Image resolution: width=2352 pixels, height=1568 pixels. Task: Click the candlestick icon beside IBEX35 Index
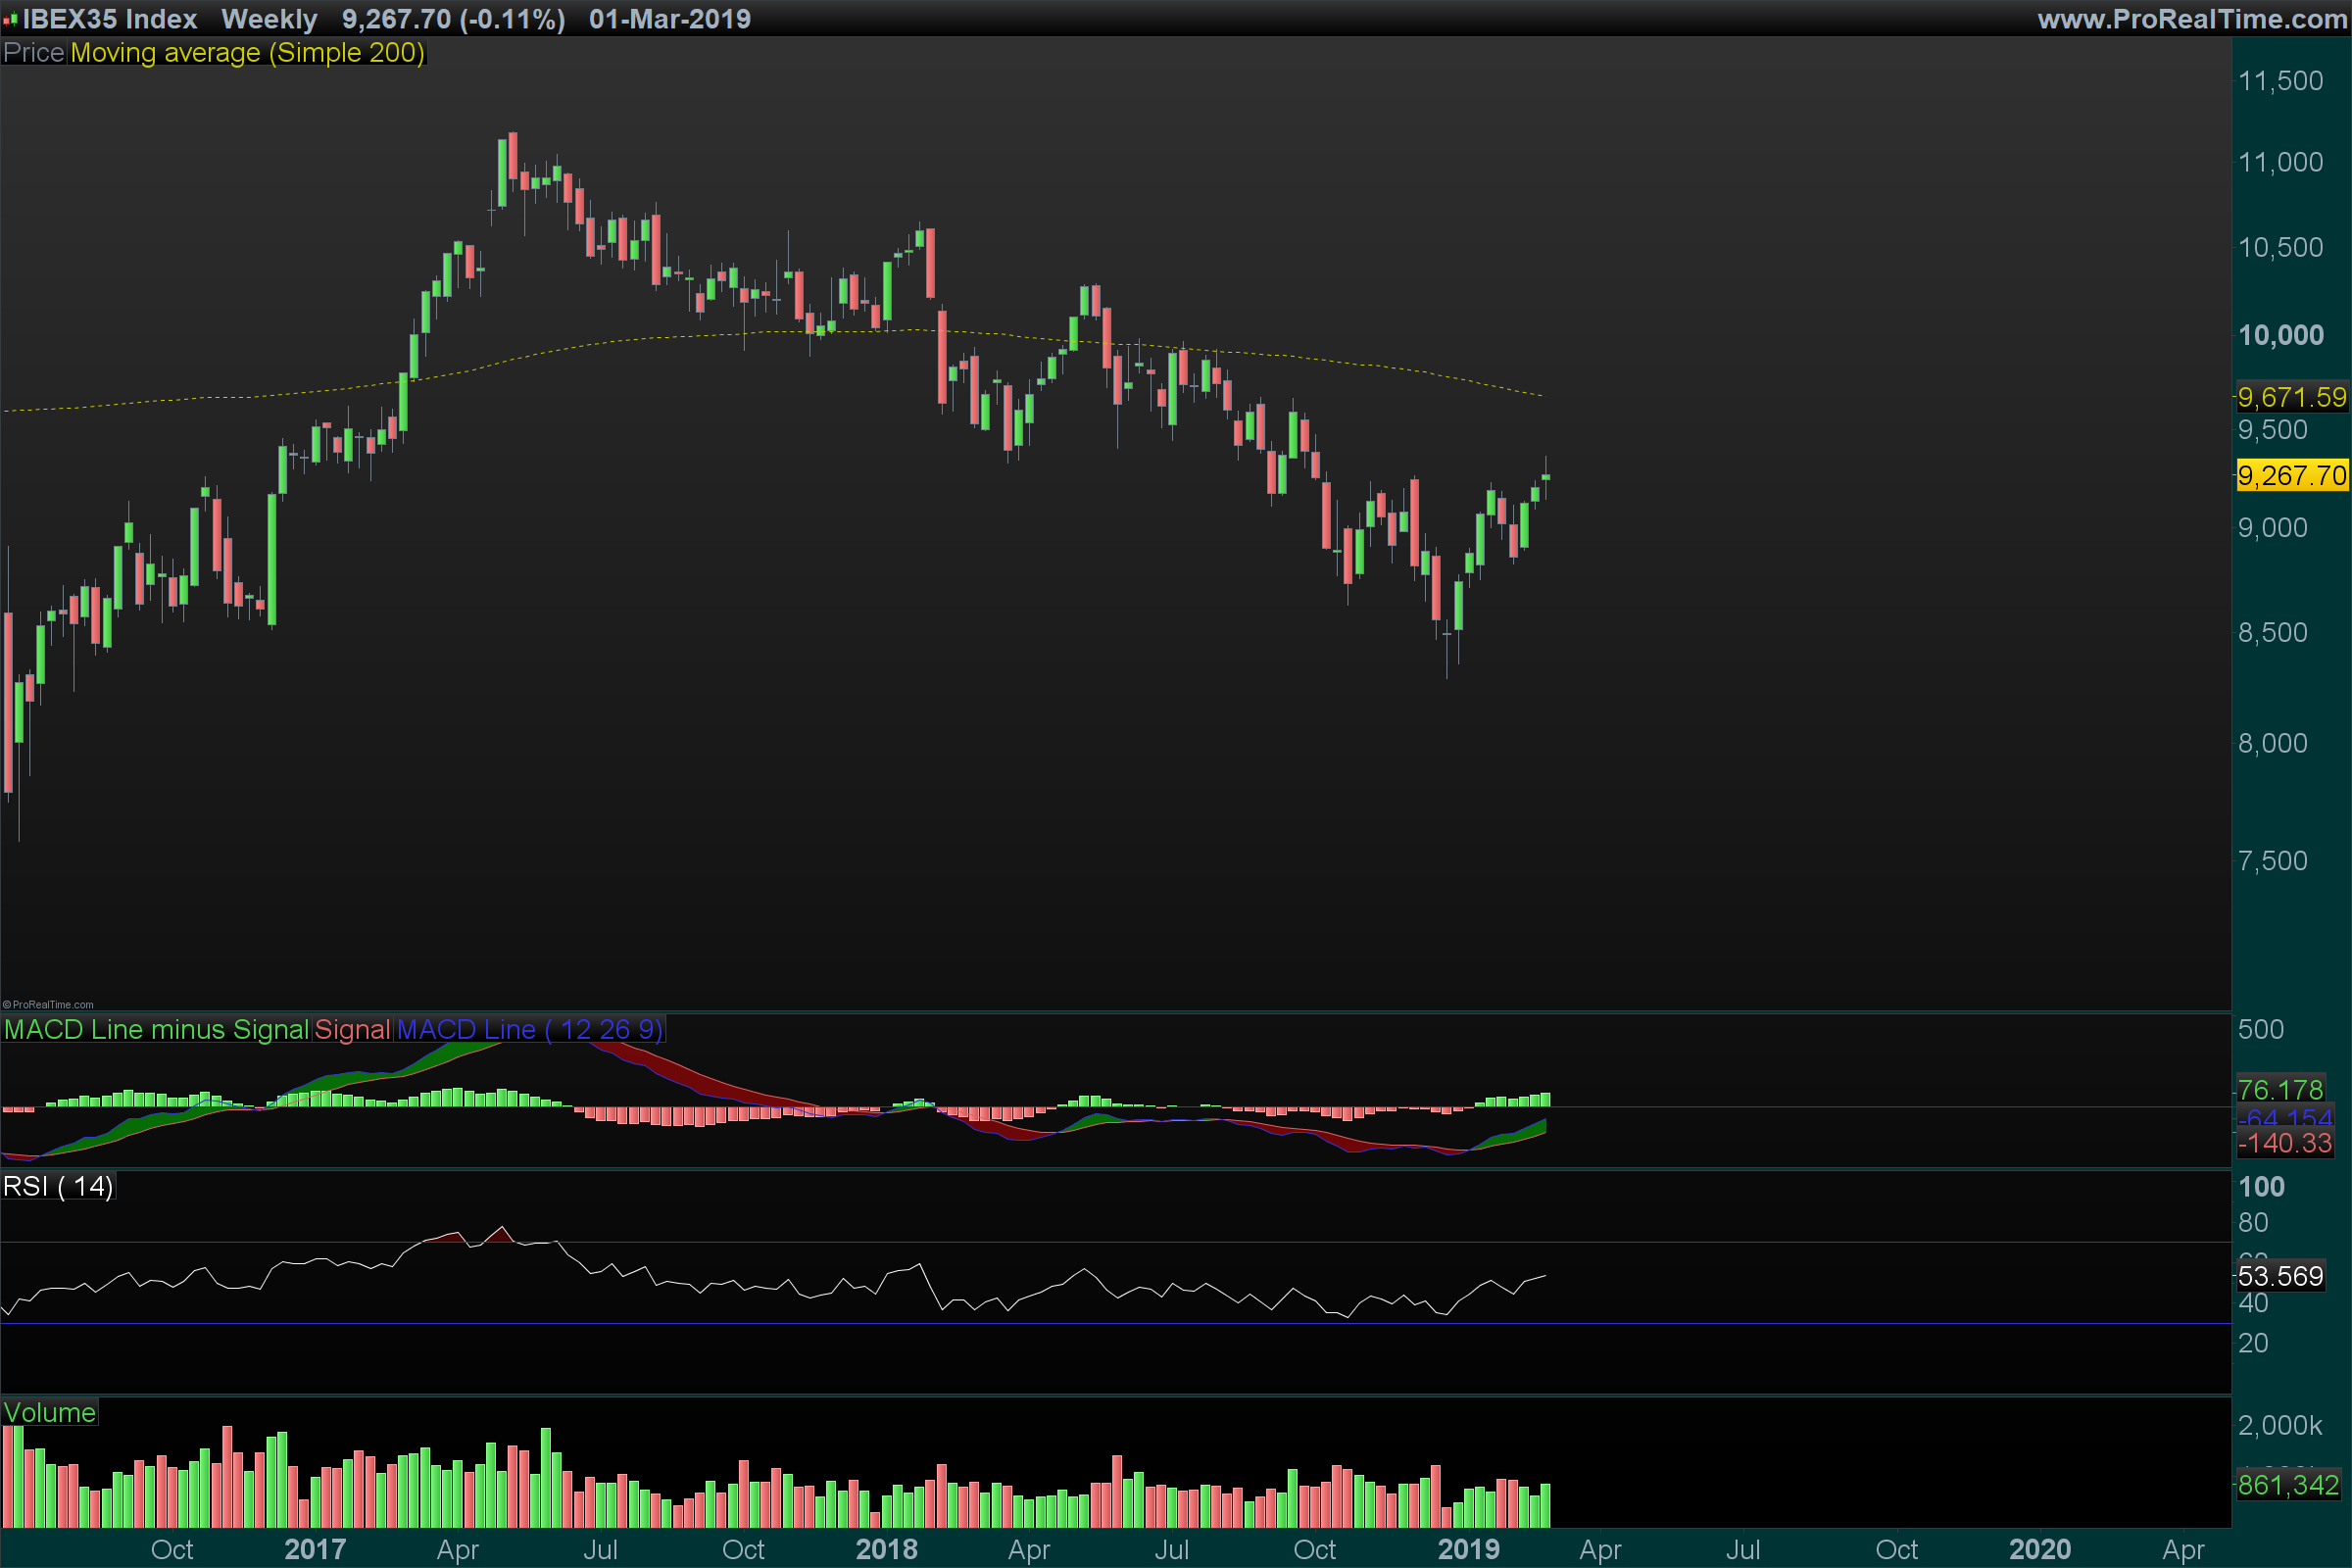[x=10, y=19]
